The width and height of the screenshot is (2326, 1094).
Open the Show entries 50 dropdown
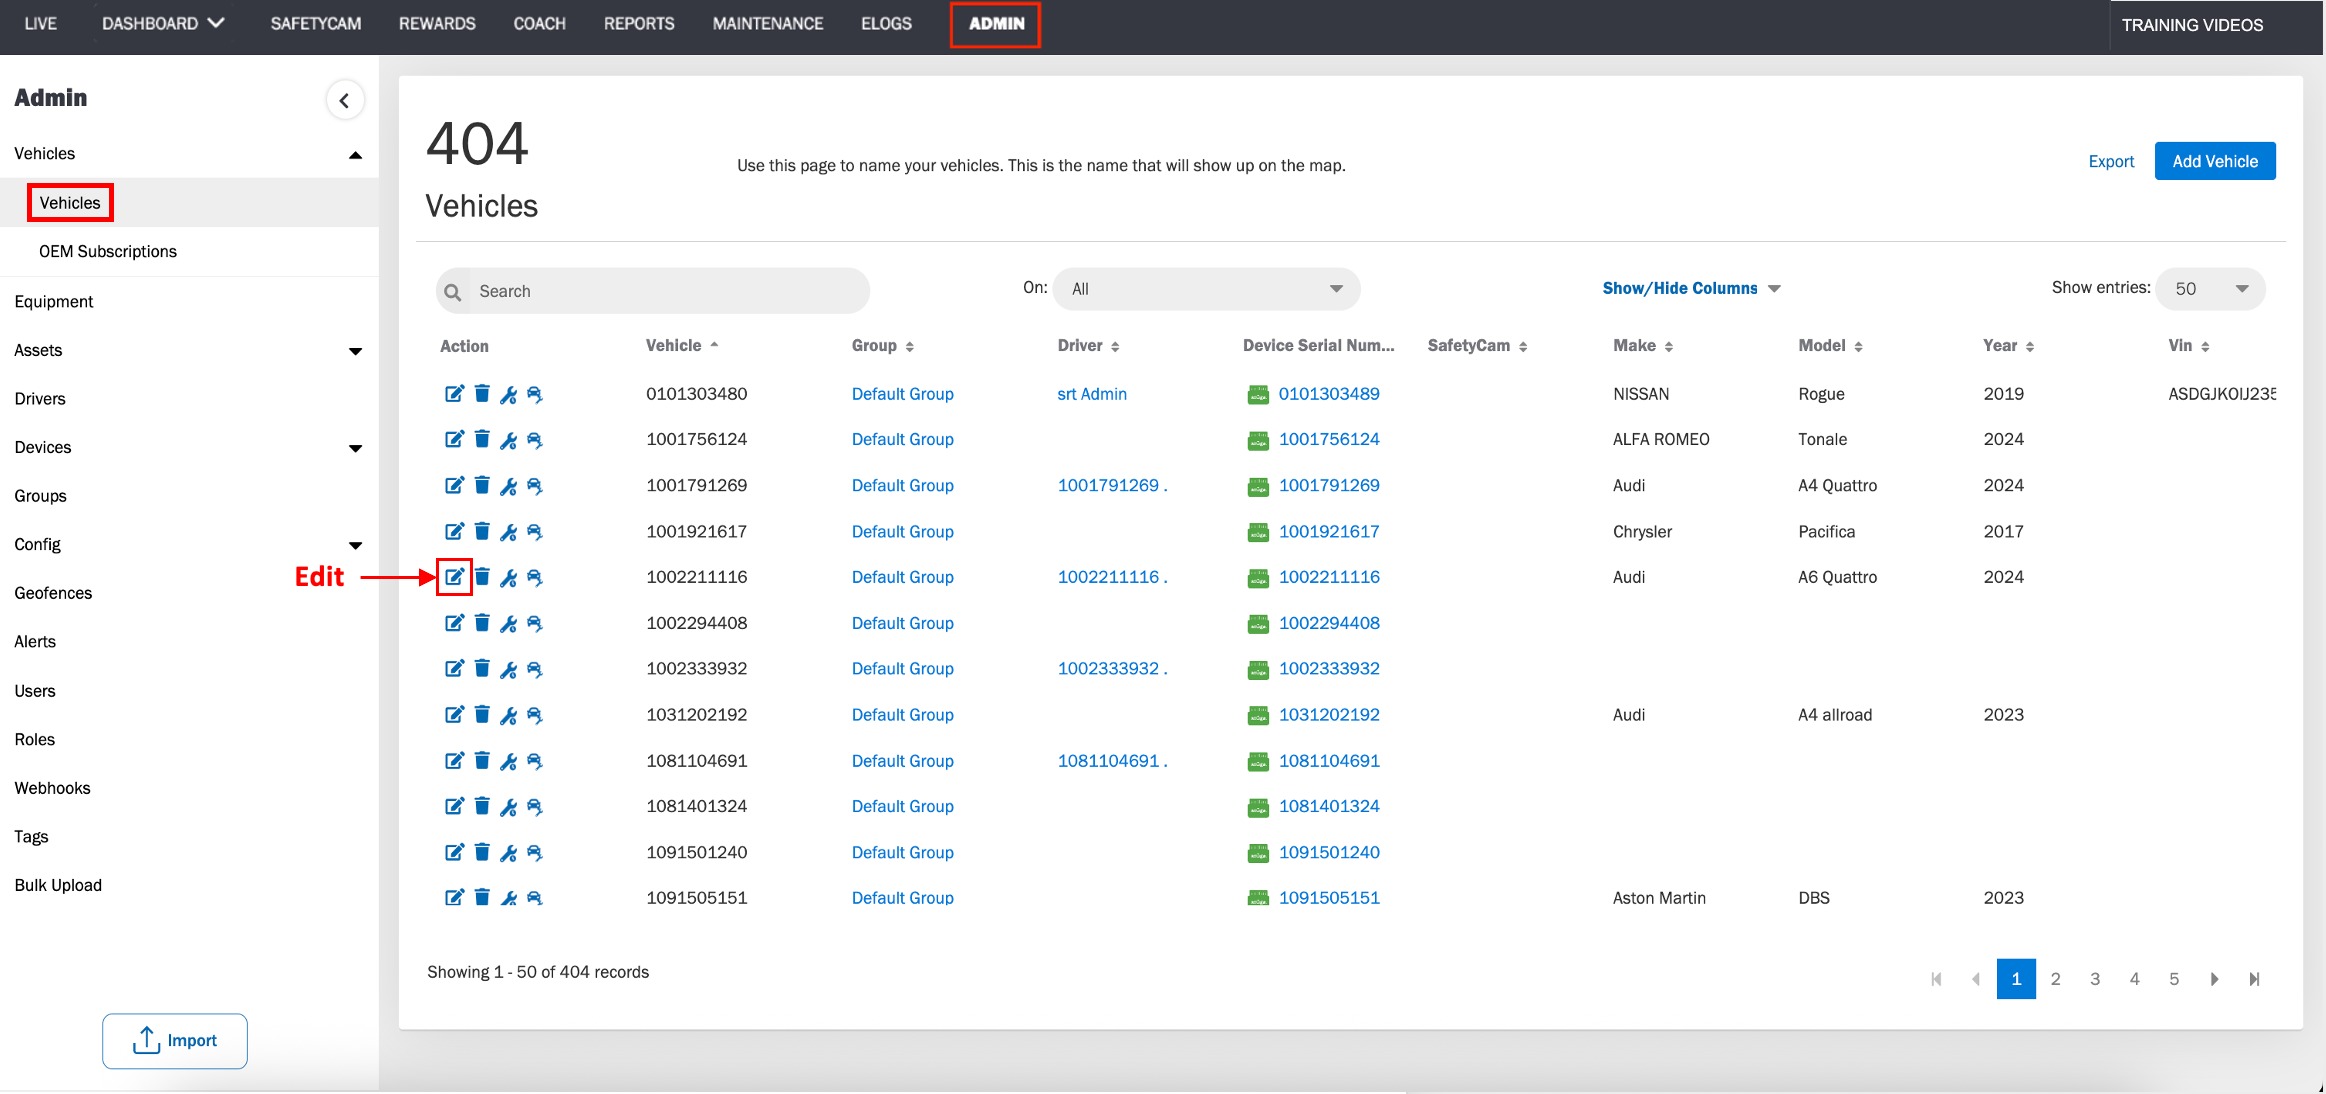2210,289
